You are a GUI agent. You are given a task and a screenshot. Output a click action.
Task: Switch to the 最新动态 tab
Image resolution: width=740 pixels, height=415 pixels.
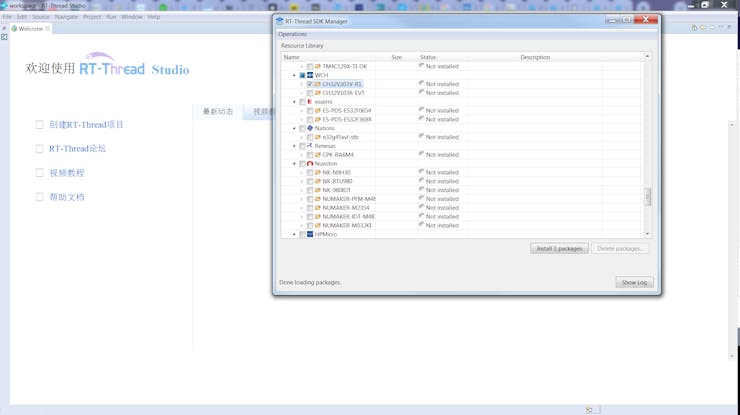[x=218, y=112]
